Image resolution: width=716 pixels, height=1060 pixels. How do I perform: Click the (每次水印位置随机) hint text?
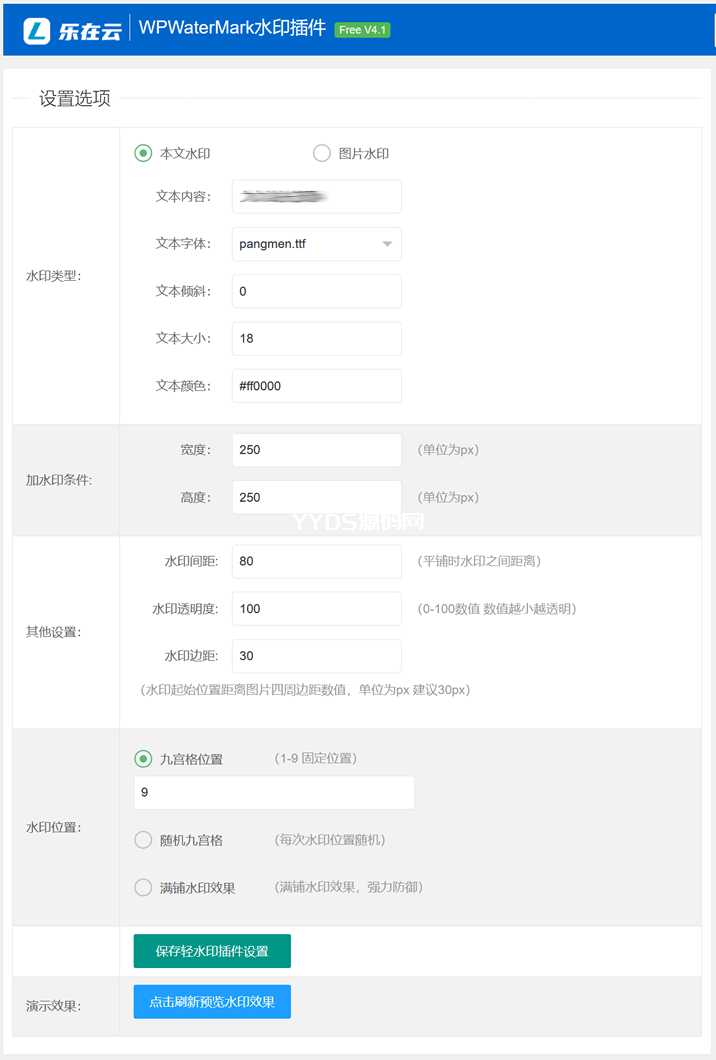click(x=330, y=840)
